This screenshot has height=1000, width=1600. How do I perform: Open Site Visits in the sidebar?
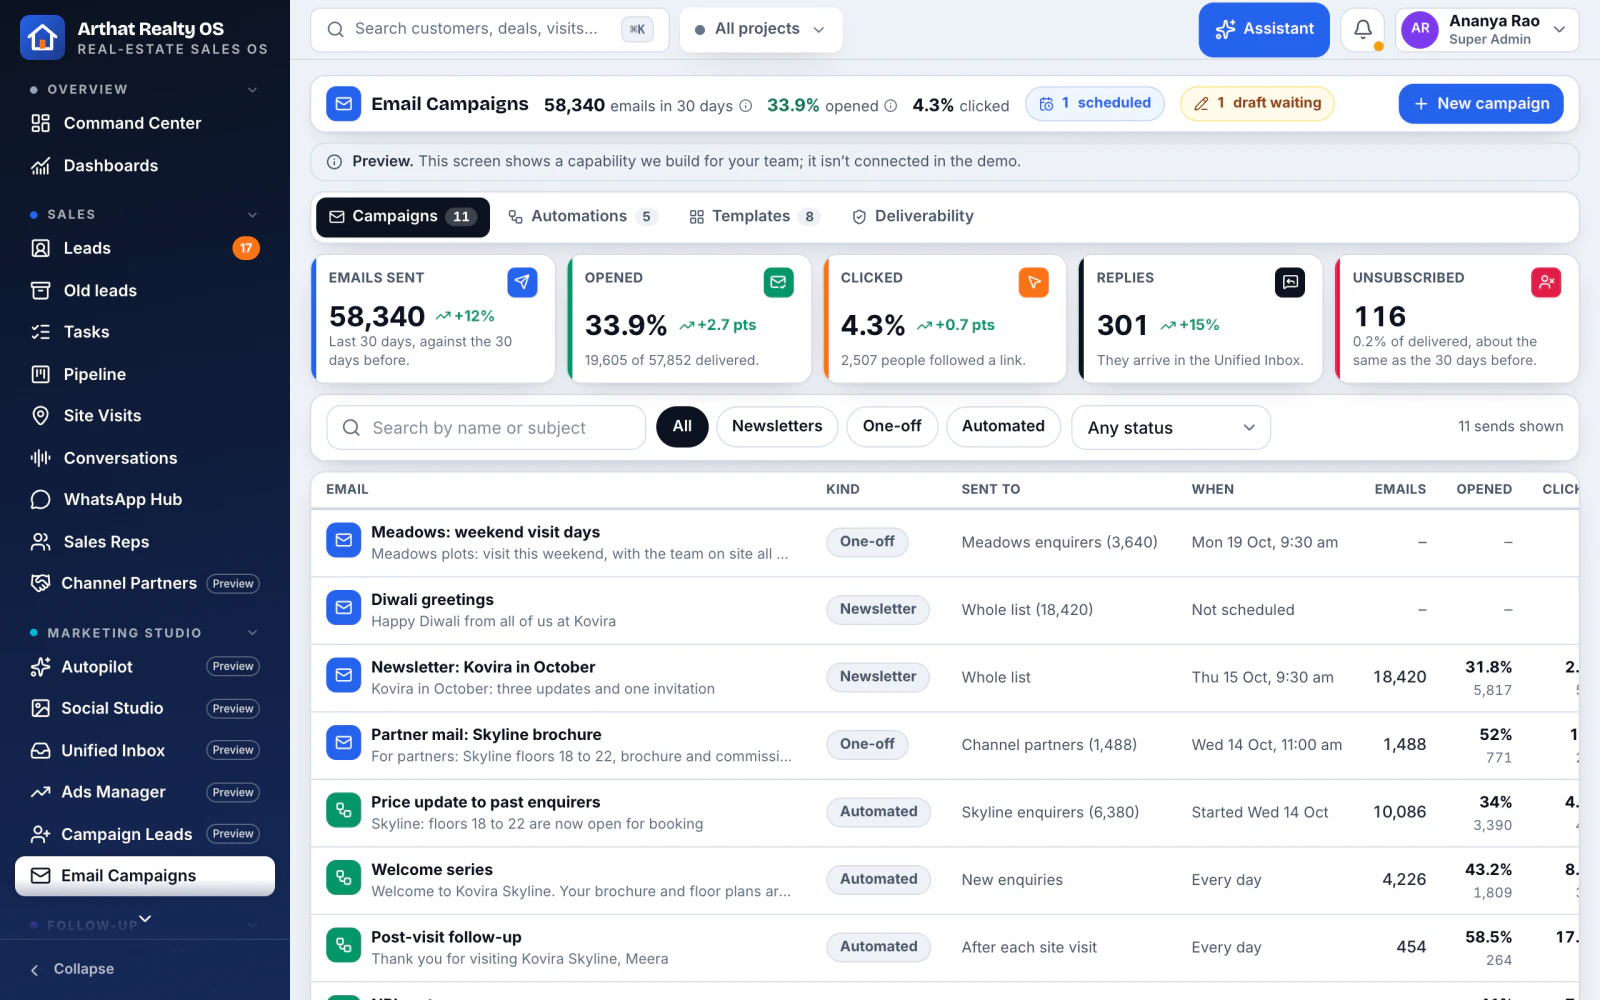tap(145, 416)
